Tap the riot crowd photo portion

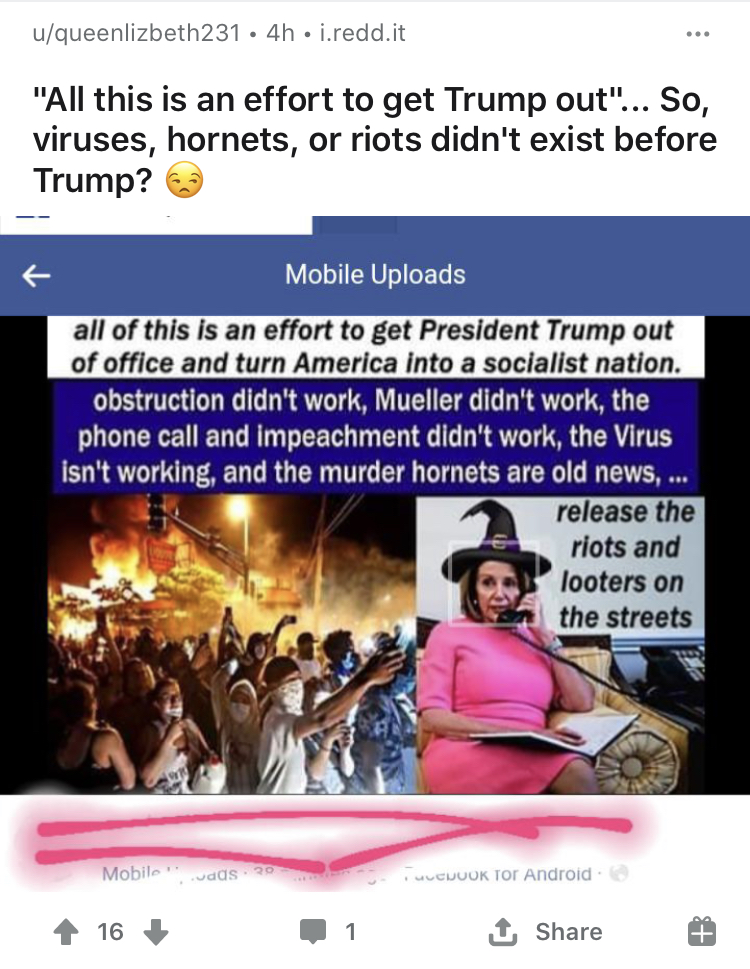232,644
